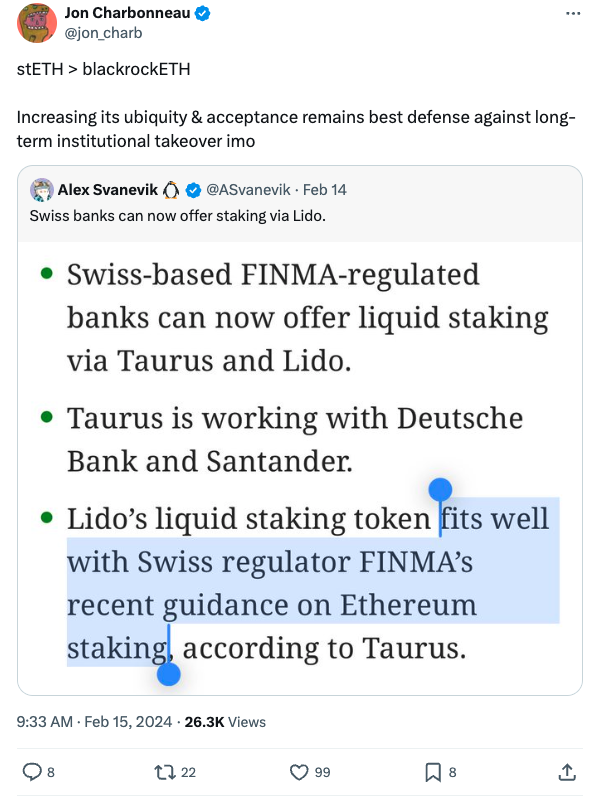597x797 pixels.
Task: Open the quoted tweet's Feb 14 date
Action: click(x=325, y=190)
